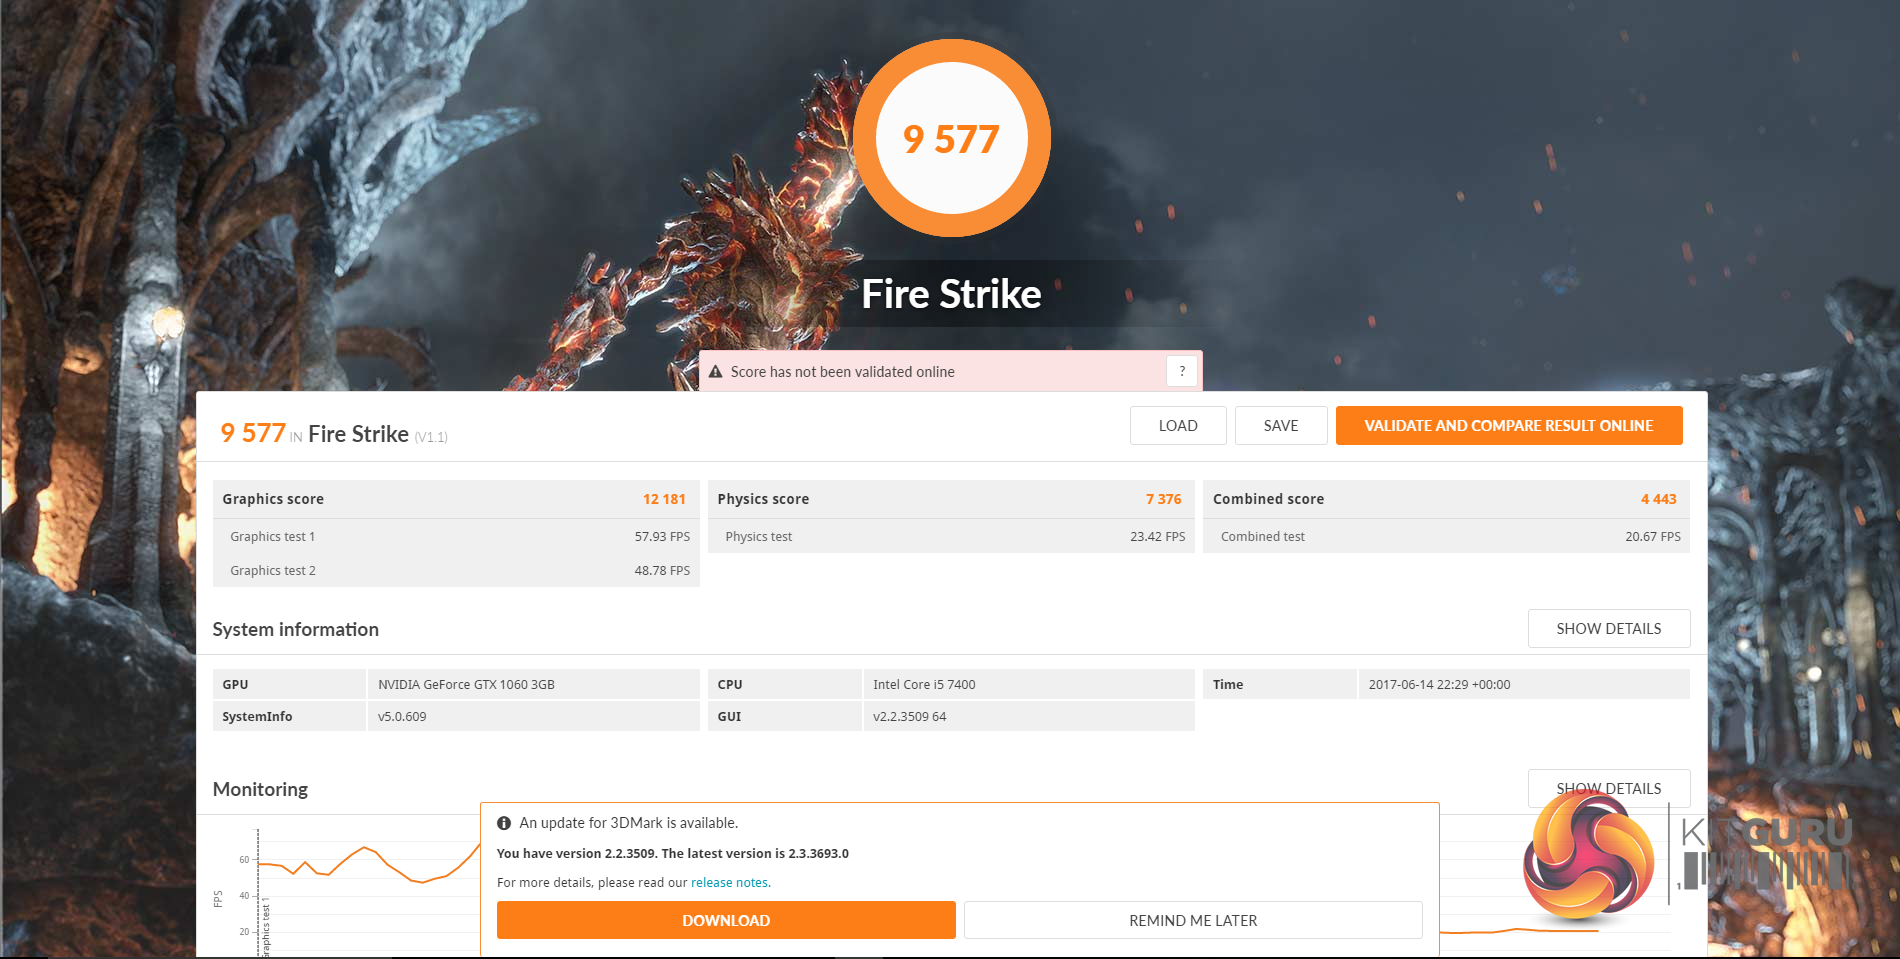Click the Graphics score label
1900x959 pixels.
pyautogui.click(x=273, y=499)
